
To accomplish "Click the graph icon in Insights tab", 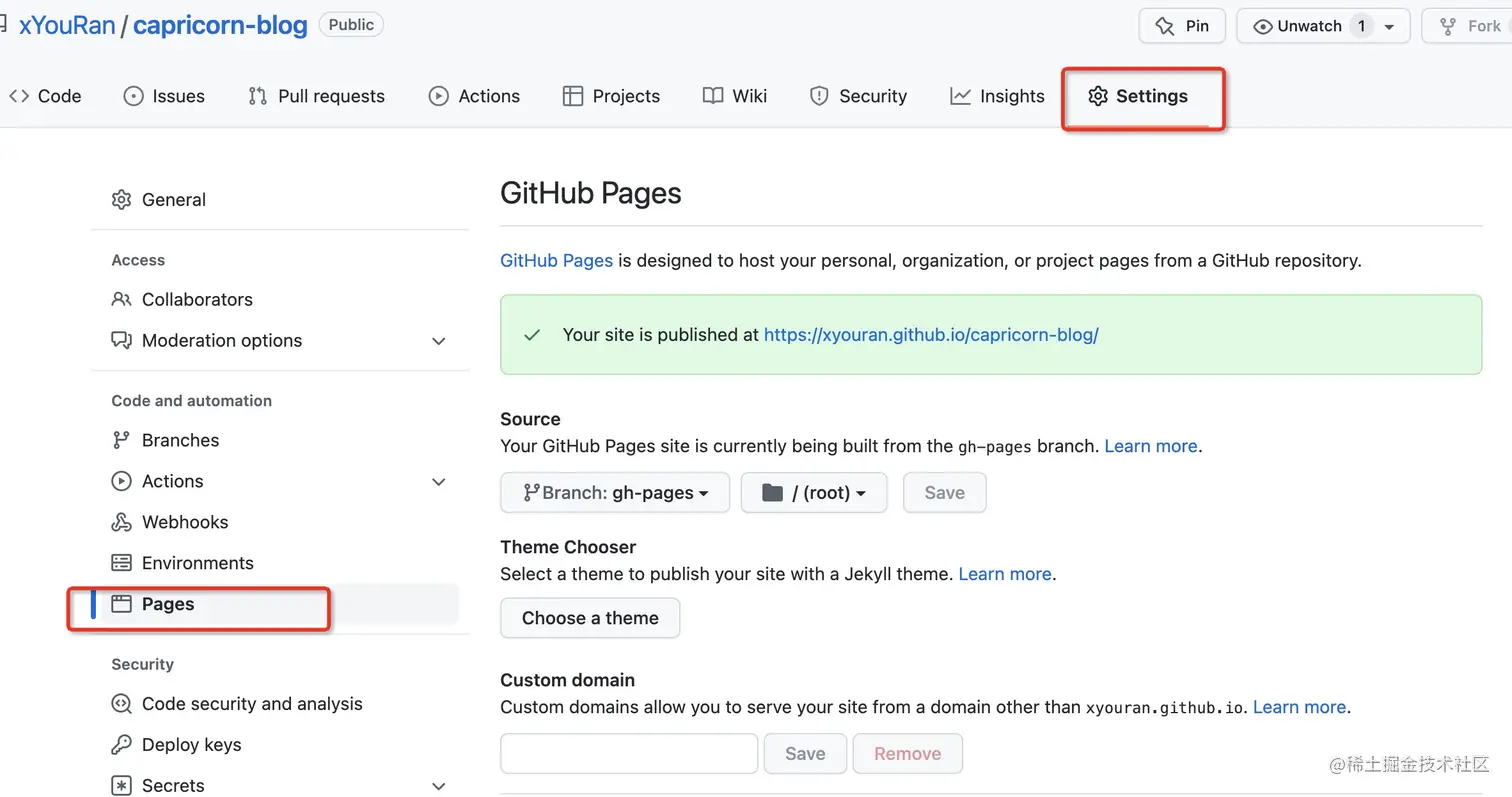I will point(960,96).
